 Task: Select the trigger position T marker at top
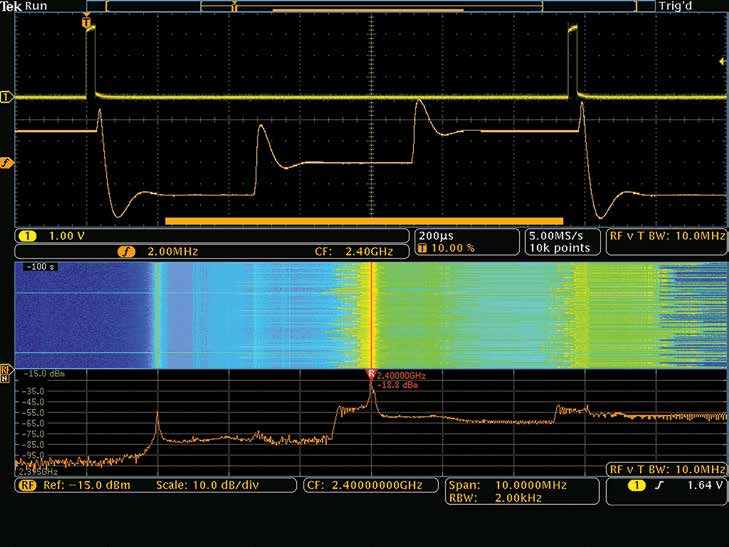[x=87, y=21]
